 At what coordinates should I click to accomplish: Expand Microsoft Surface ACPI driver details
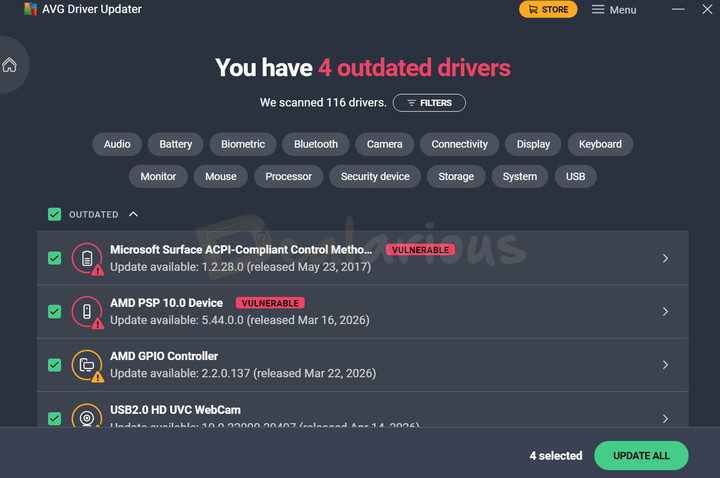[x=665, y=258]
